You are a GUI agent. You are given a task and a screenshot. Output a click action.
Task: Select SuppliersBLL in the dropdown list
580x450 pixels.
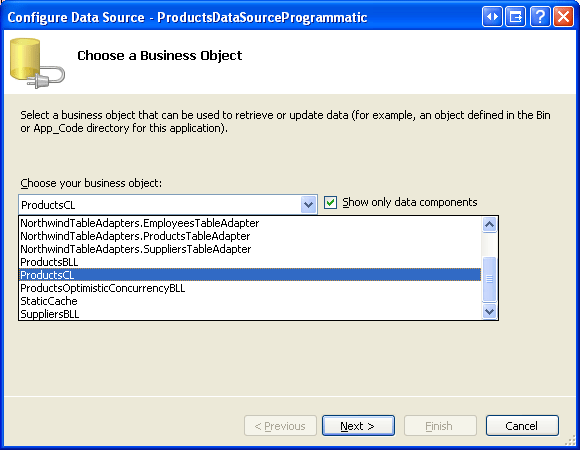[x=250, y=314]
